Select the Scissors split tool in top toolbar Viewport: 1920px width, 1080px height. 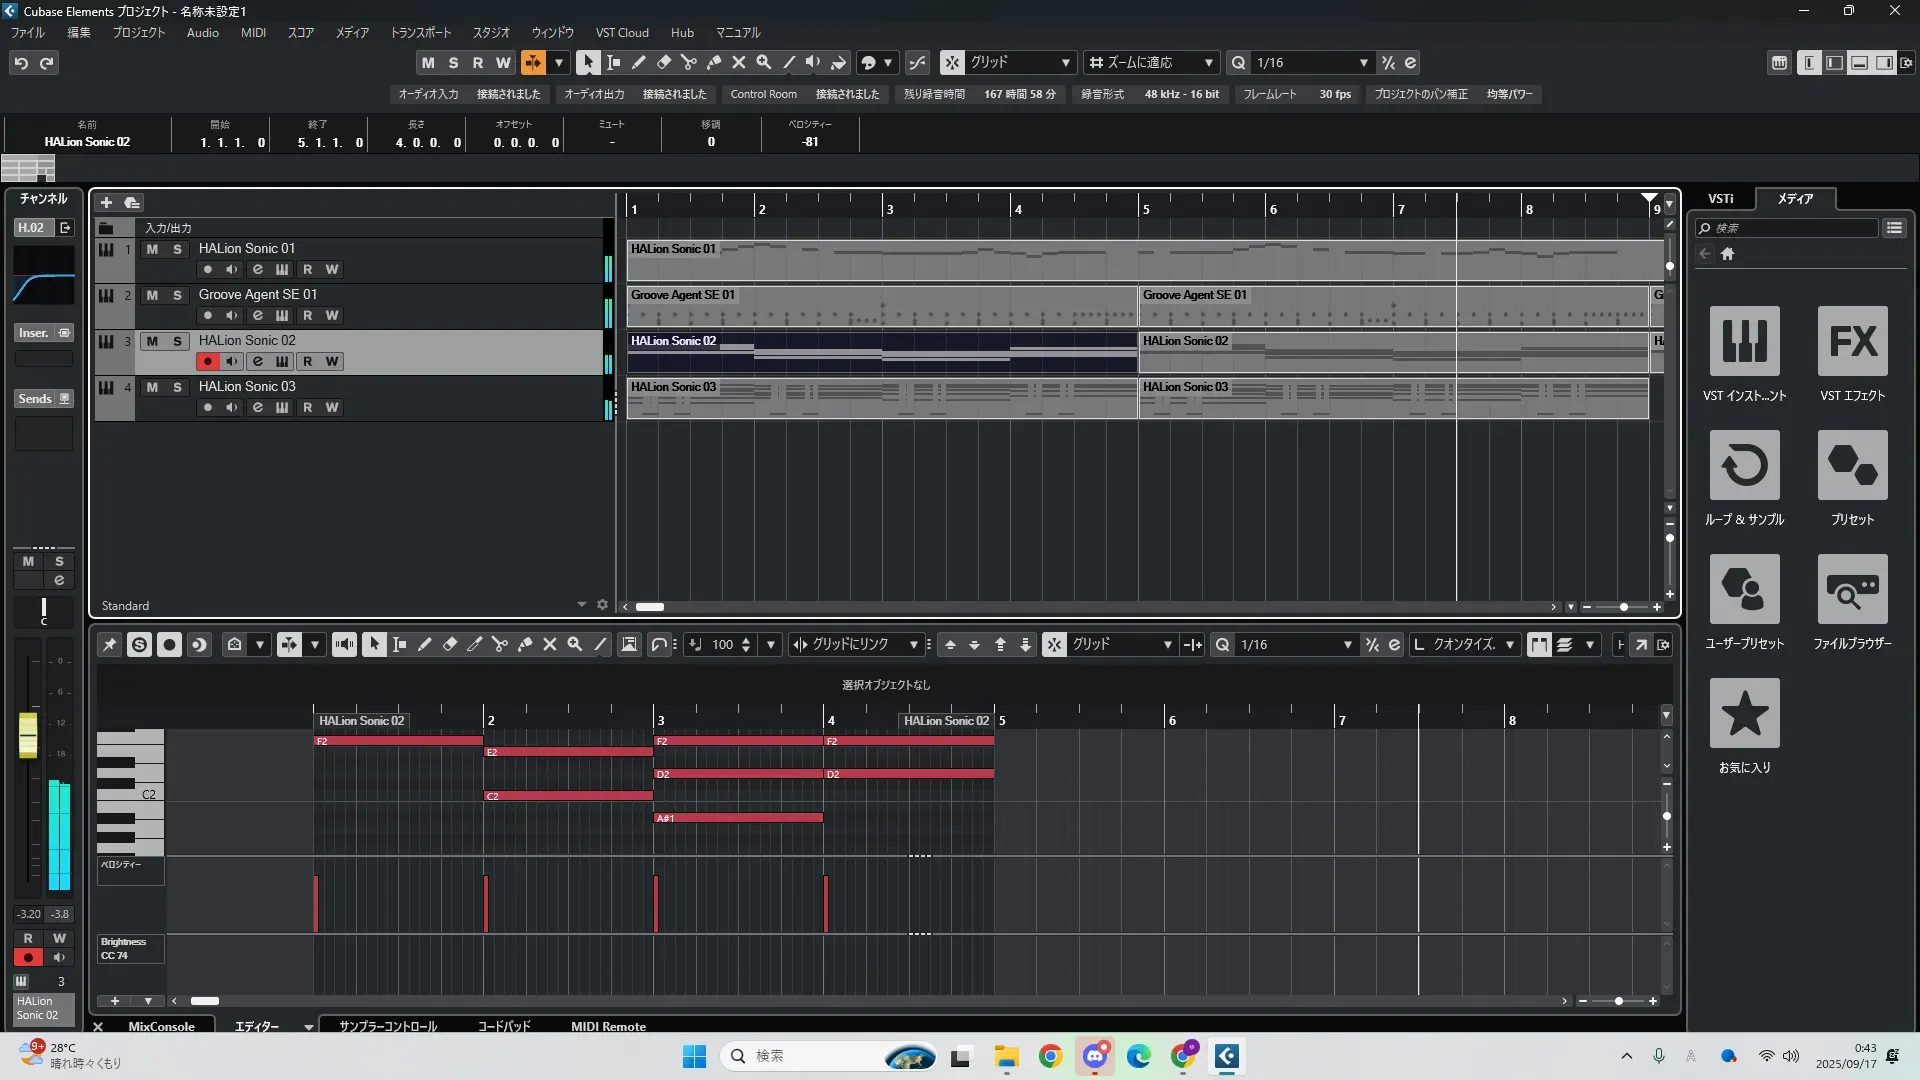coord(688,62)
